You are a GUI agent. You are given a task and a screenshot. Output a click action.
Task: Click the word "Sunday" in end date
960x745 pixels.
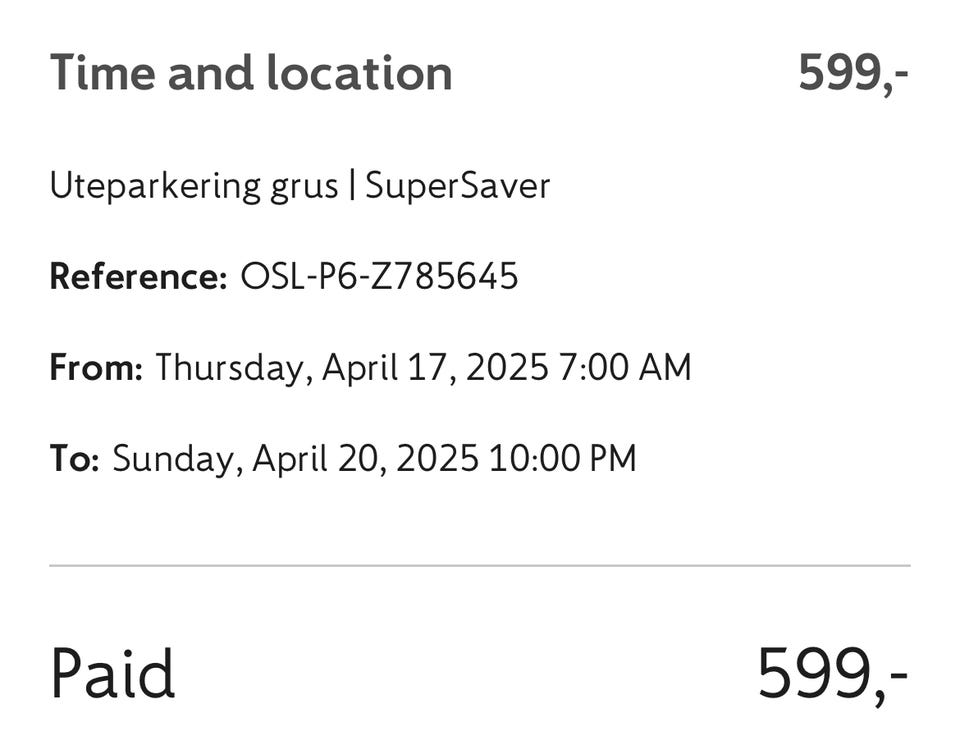point(176,459)
